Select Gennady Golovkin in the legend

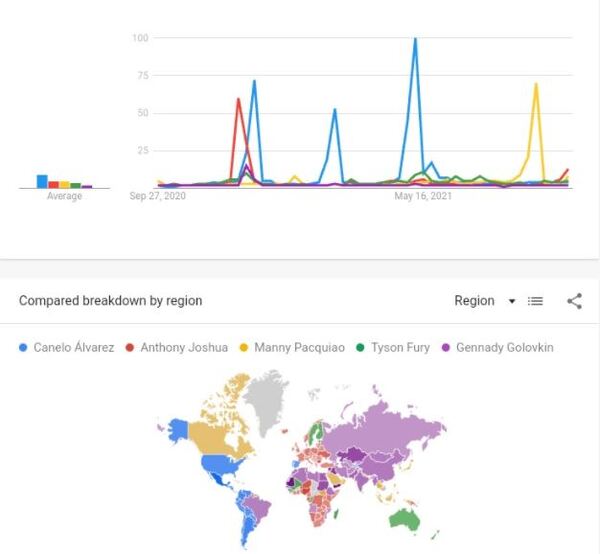504,348
